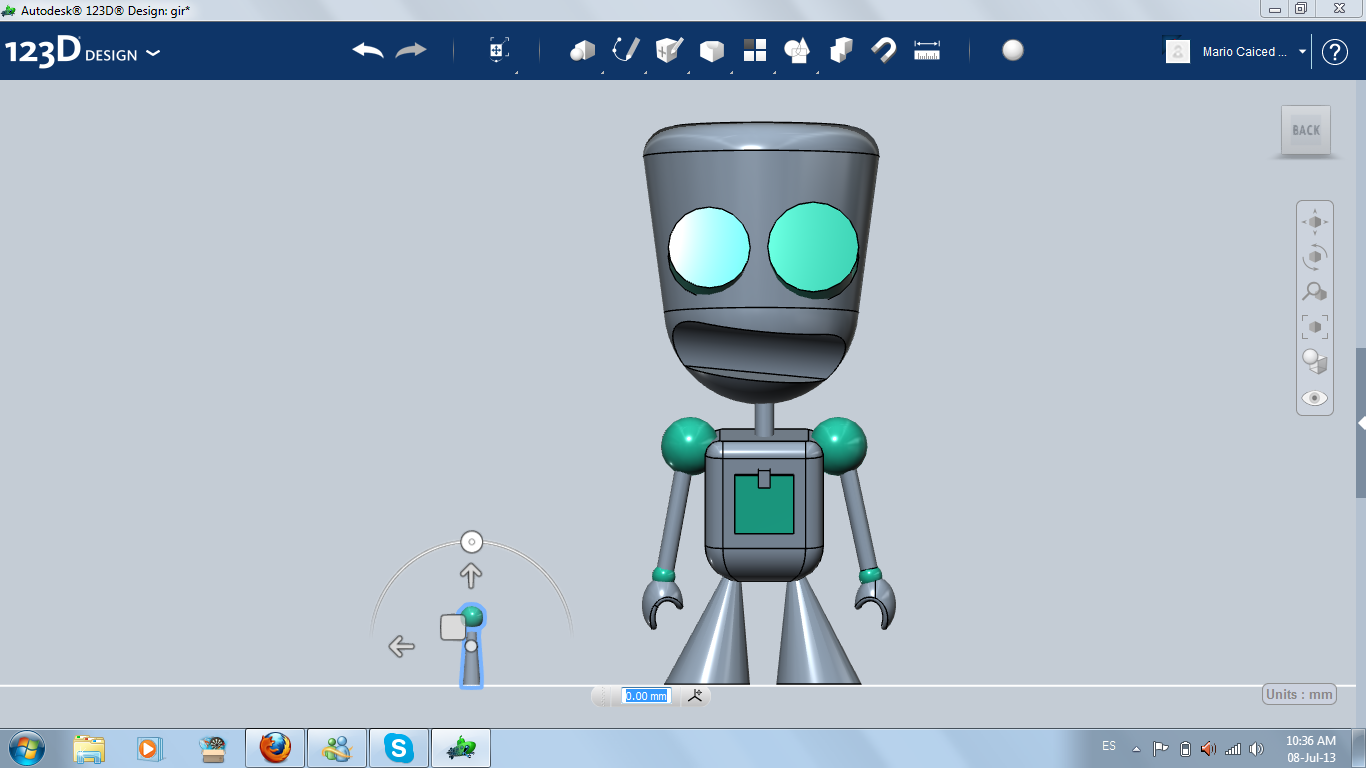Open the Pattern tools menu
Screen dimensions: 1366x768
755,50
